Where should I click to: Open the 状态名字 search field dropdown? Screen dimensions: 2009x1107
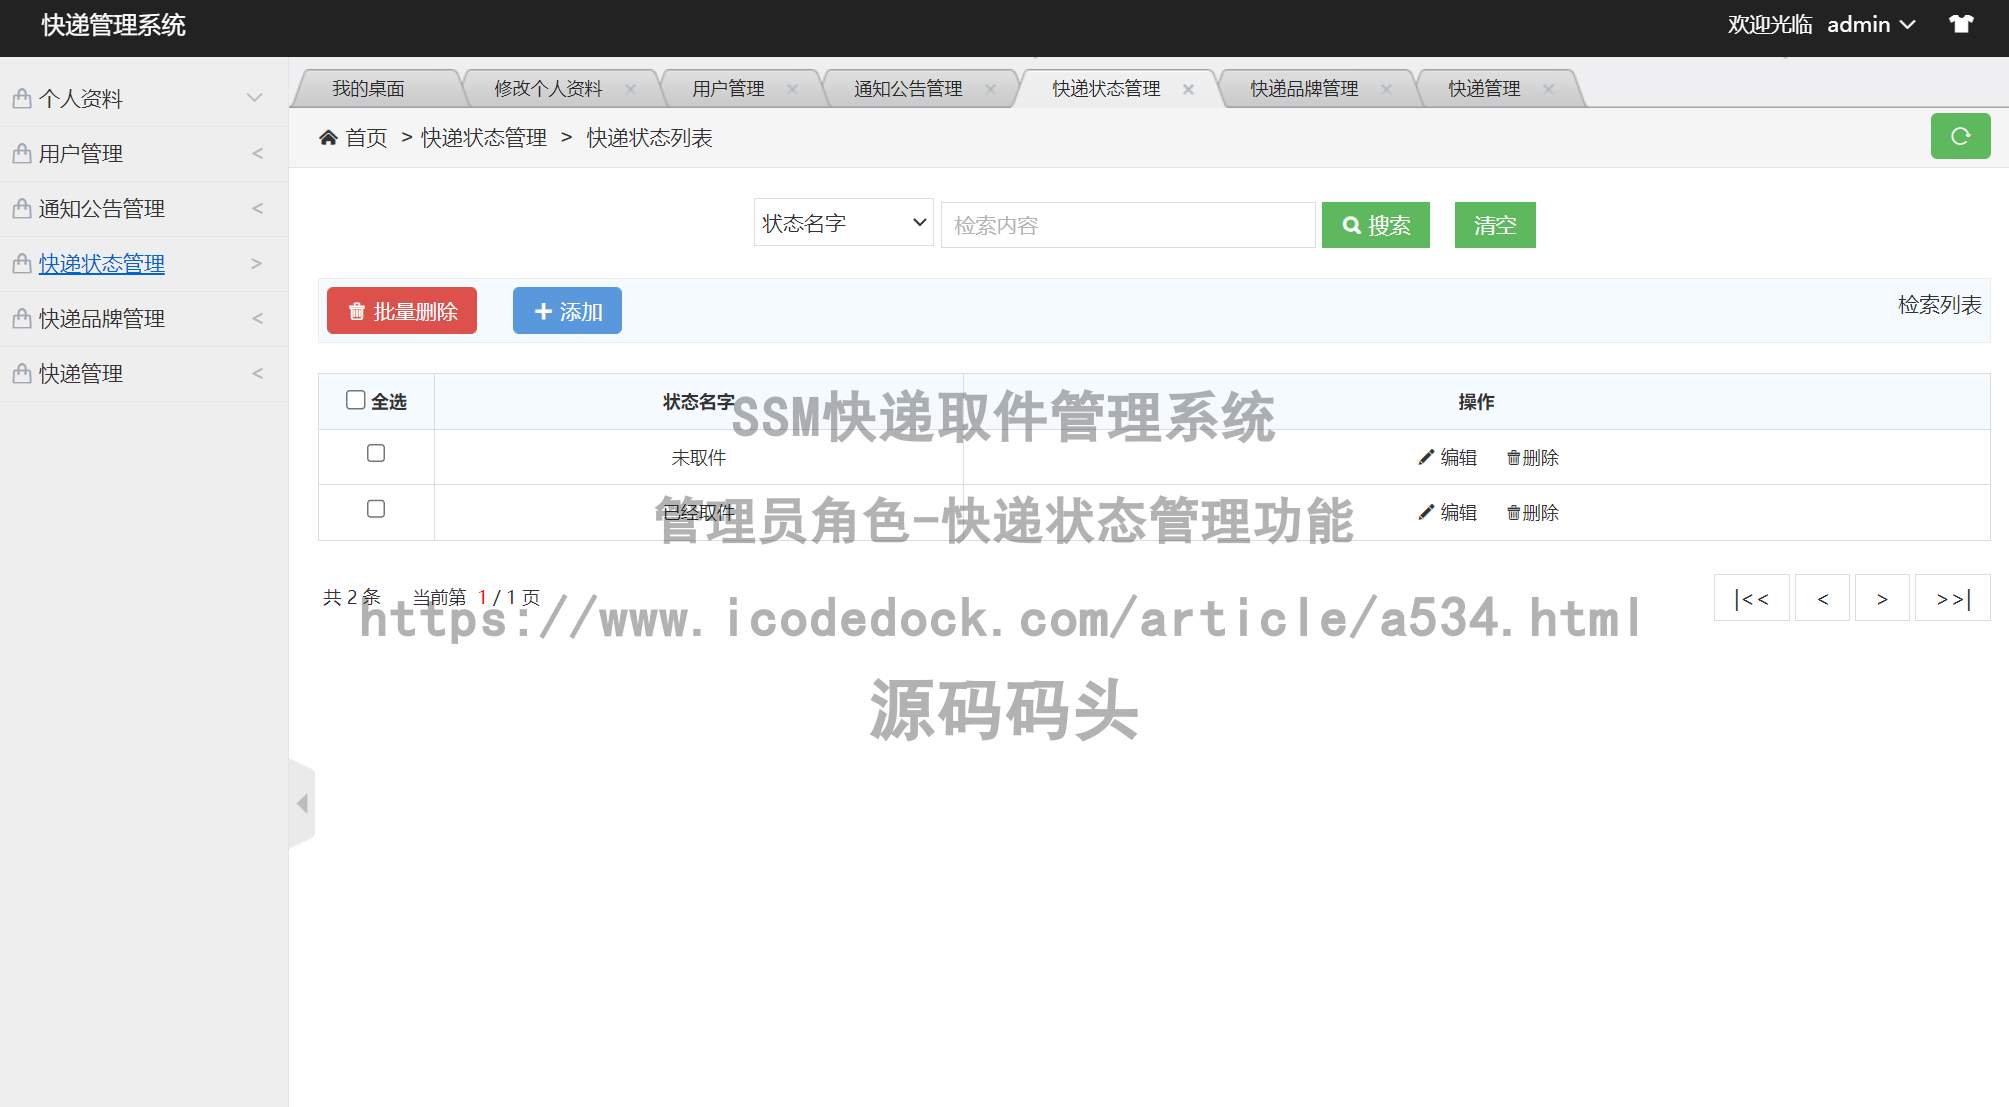point(843,222)
